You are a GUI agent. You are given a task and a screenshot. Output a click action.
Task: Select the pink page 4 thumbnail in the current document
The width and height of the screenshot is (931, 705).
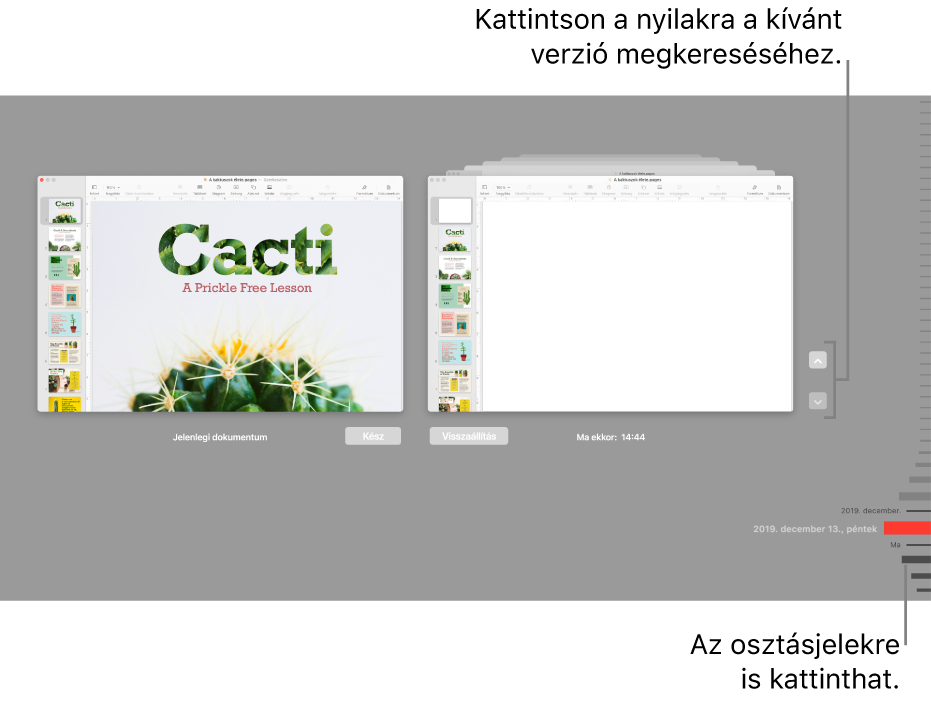coord(64,295)
